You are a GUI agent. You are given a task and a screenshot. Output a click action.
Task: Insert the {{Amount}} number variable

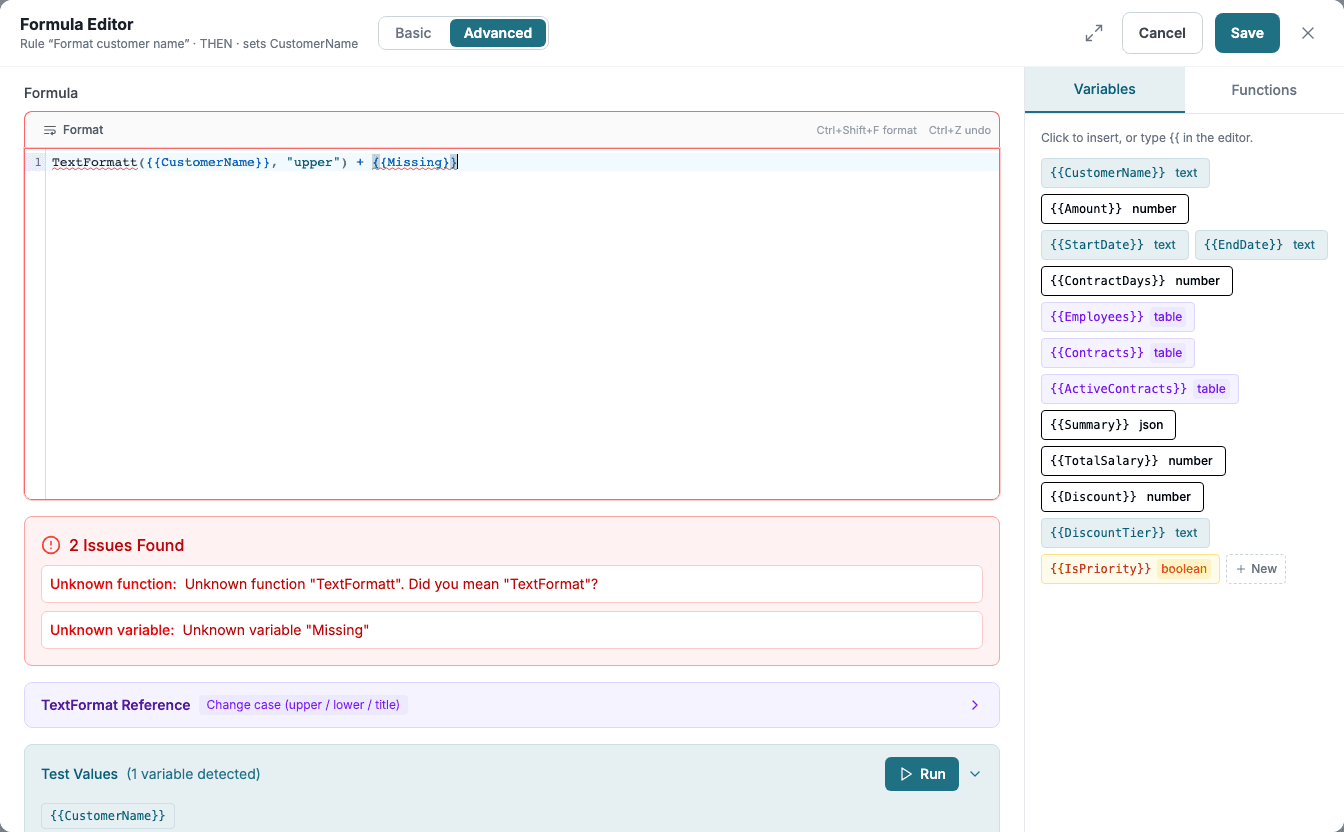click(1114, 209)
